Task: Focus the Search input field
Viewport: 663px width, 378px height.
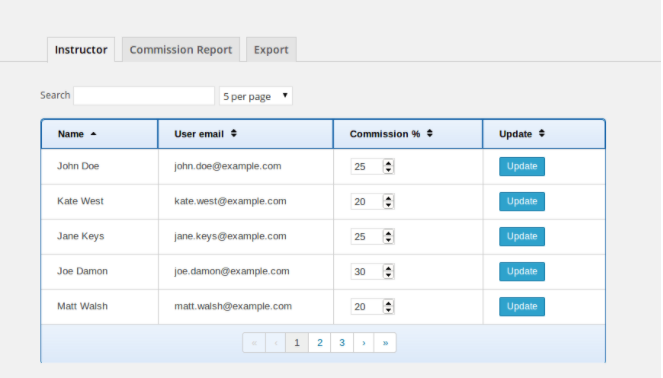Action: point(144,96)
